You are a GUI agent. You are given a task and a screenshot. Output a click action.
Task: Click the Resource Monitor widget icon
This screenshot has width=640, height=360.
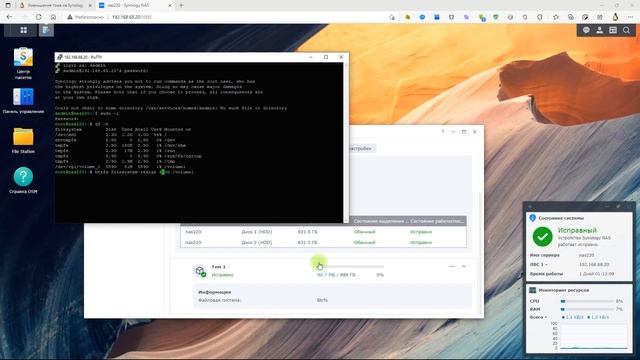pyautogui.click(x=532, y=290)
